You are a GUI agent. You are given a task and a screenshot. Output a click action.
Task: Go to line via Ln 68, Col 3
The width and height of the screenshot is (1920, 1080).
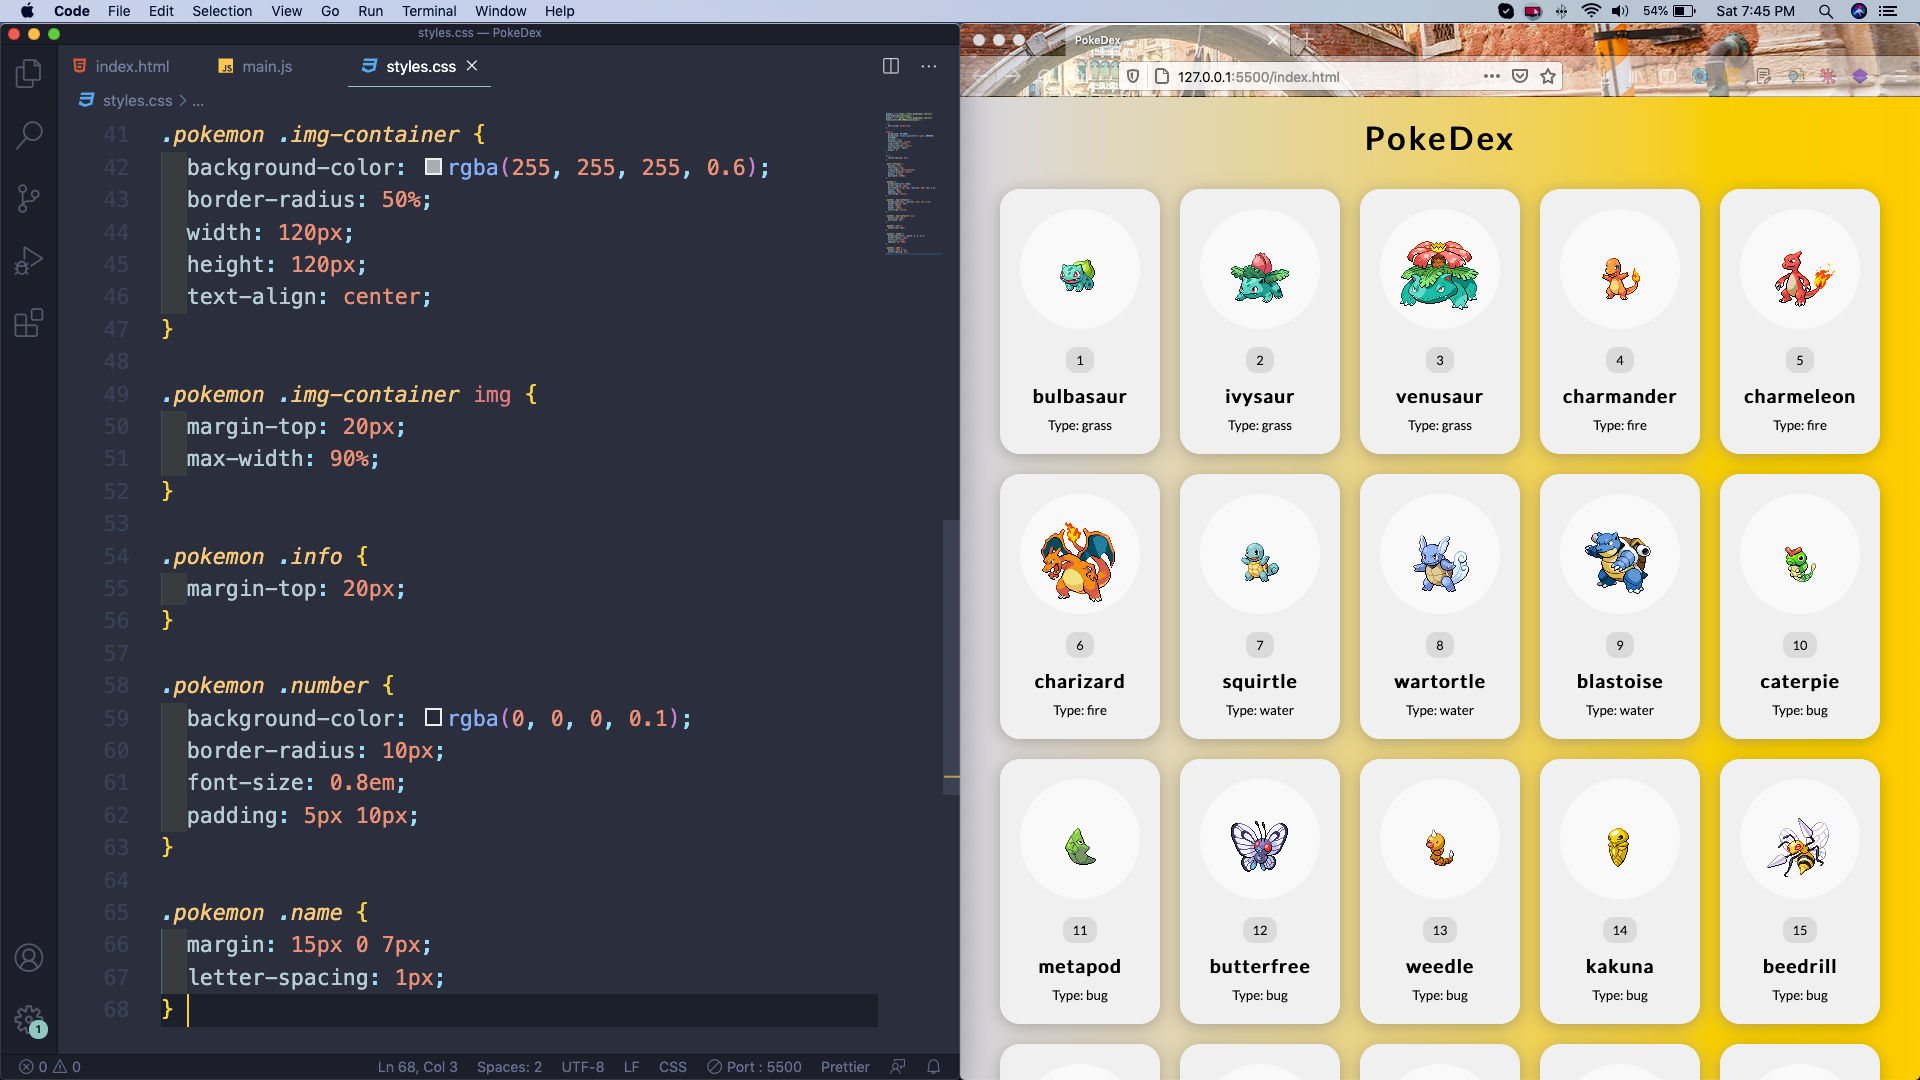click(x=417, y=1067)
